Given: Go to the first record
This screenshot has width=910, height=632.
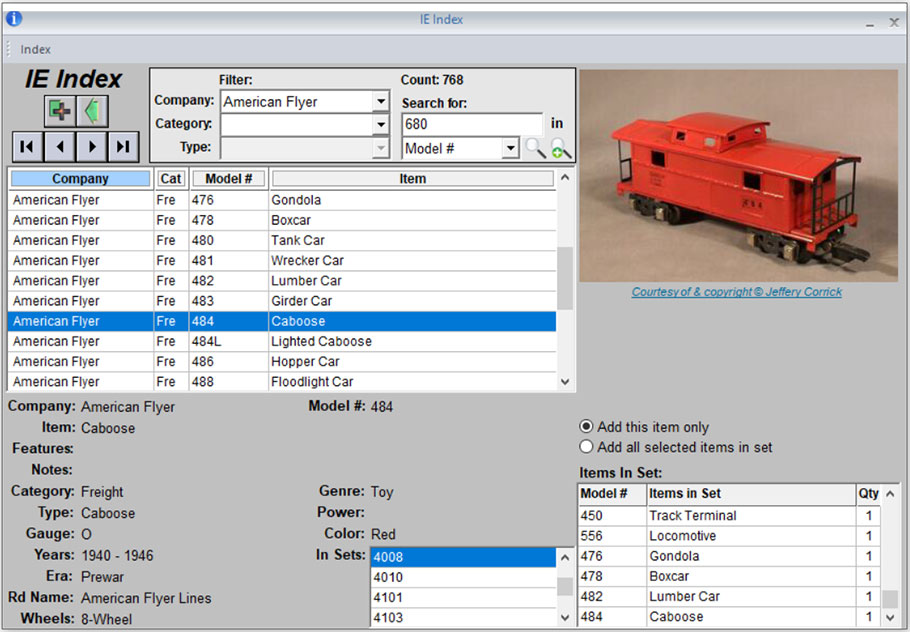Looking at the screenshot, I should tap(27, 146).
